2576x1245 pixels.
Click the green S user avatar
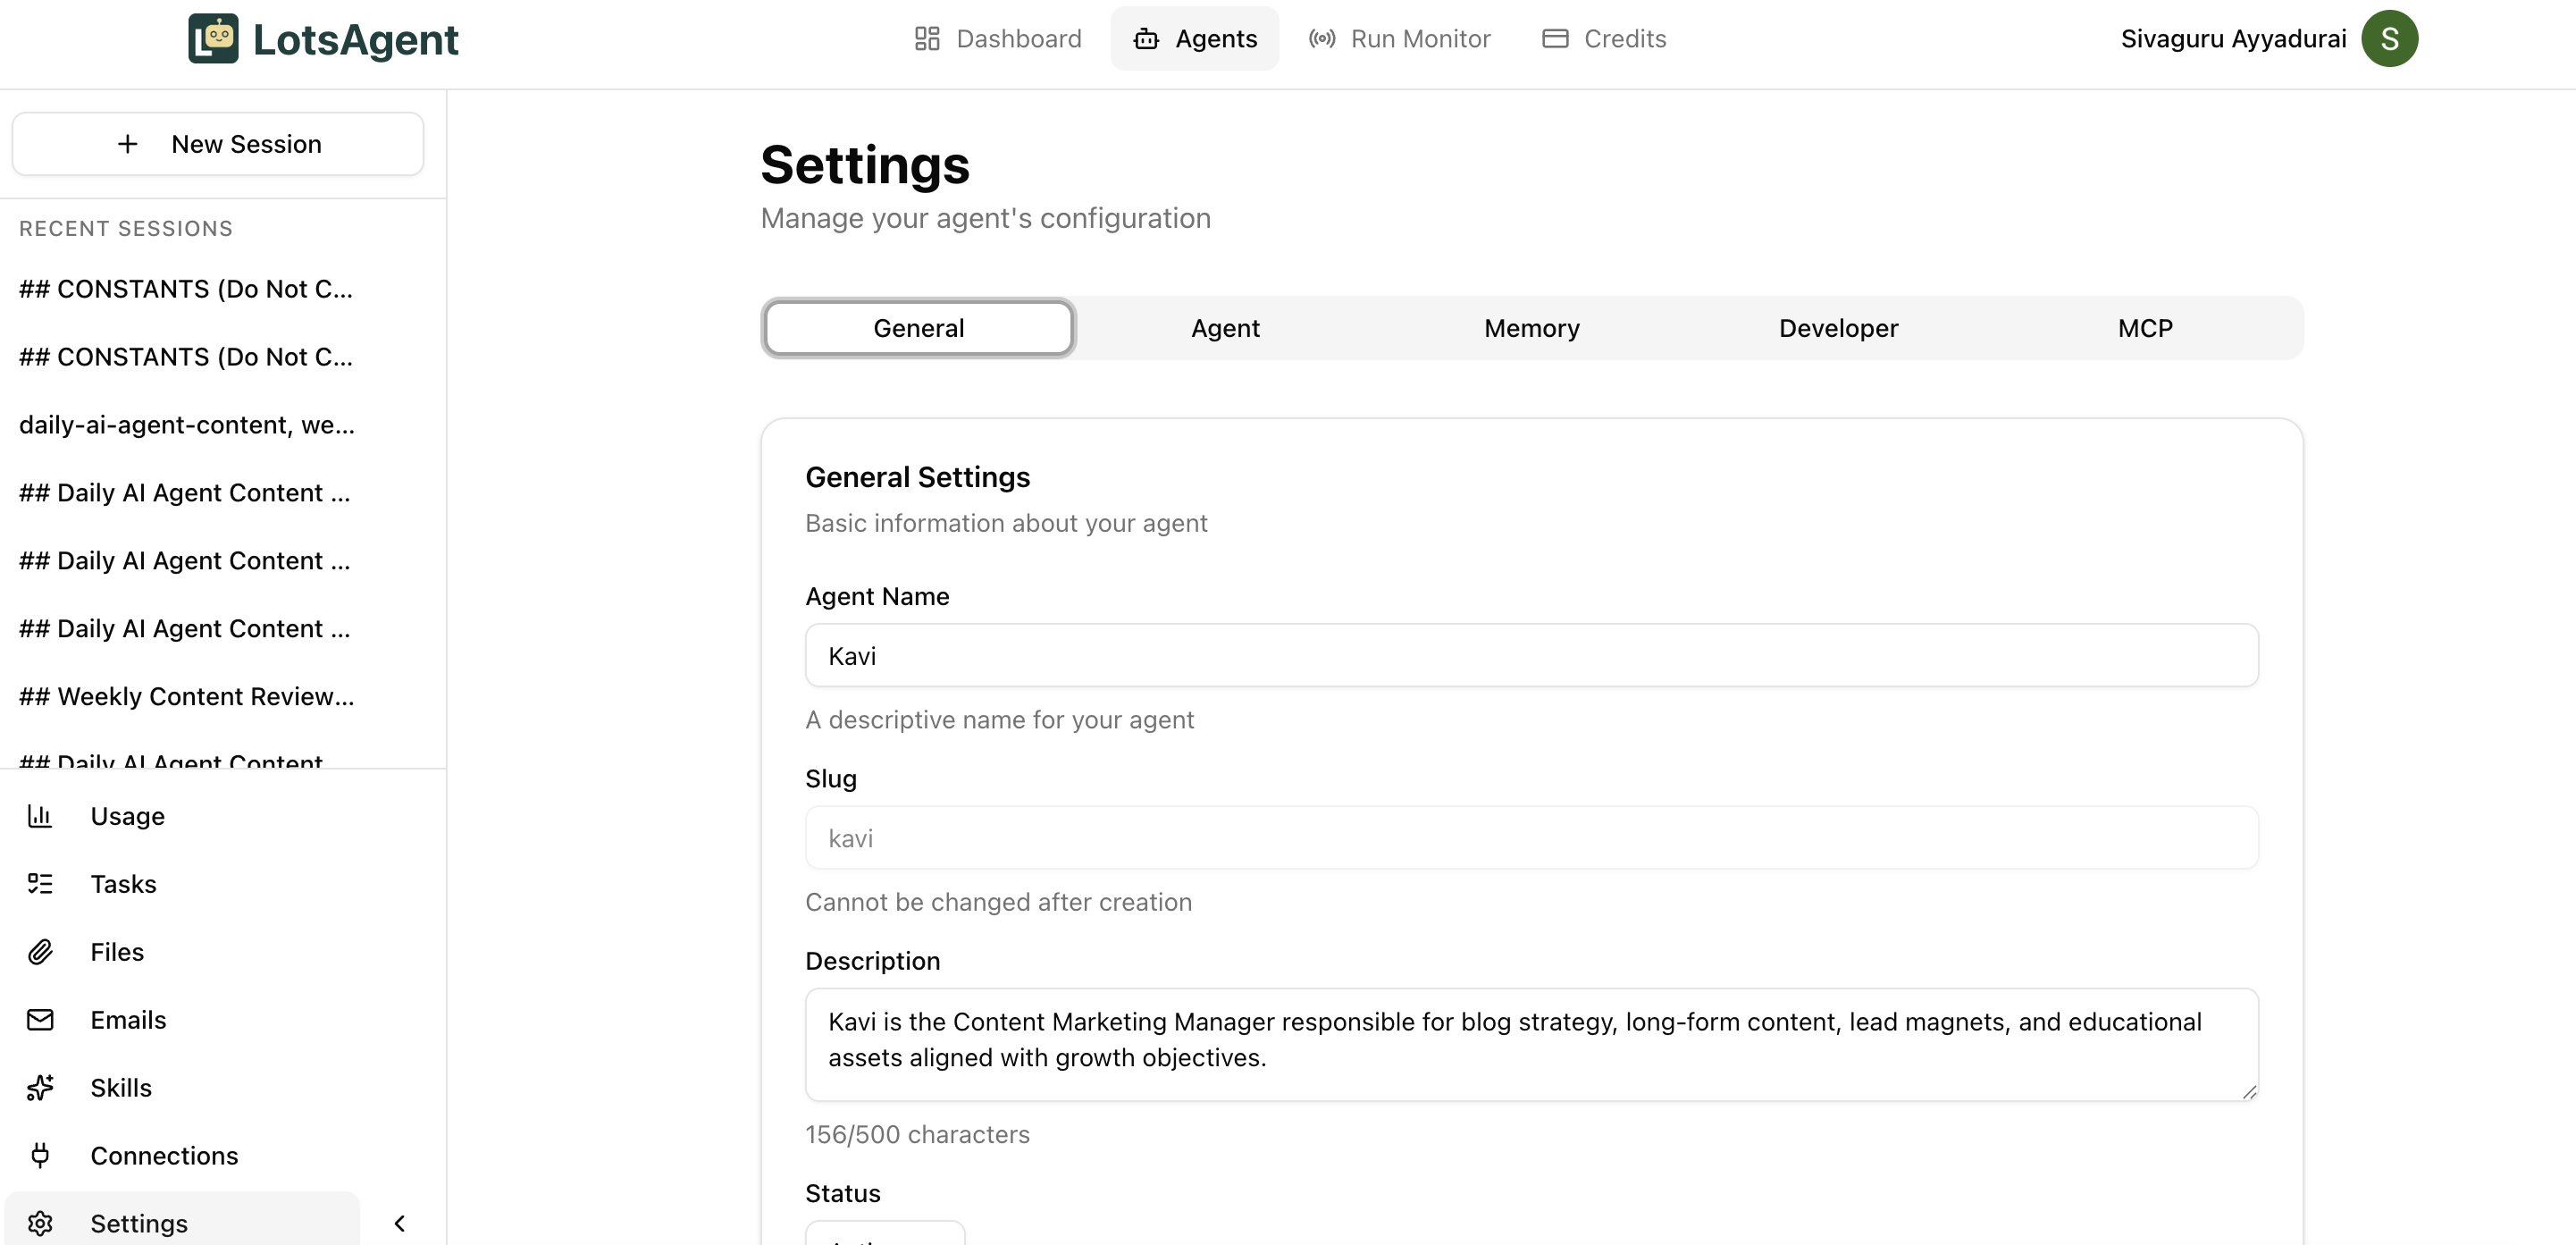pos(2389,38)
